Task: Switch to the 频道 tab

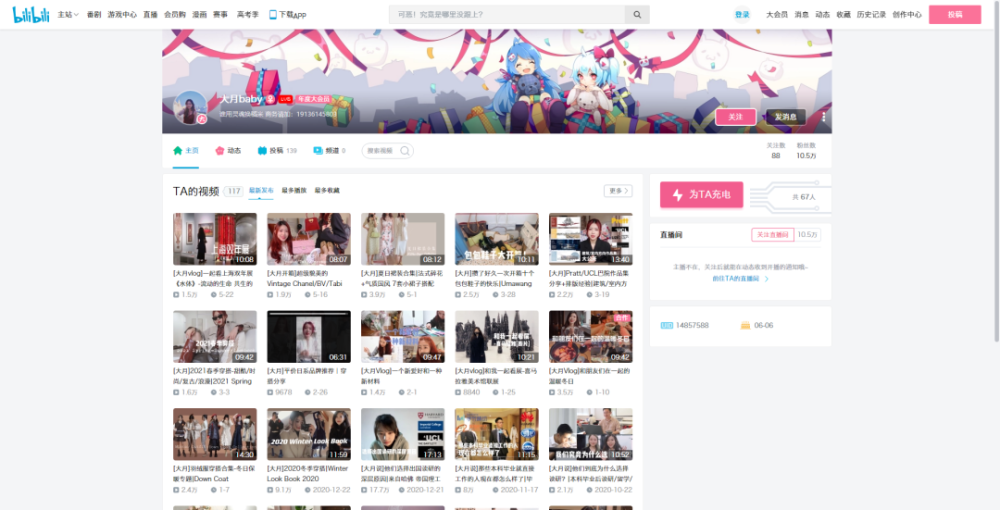Action: click(x=329, y=151)
